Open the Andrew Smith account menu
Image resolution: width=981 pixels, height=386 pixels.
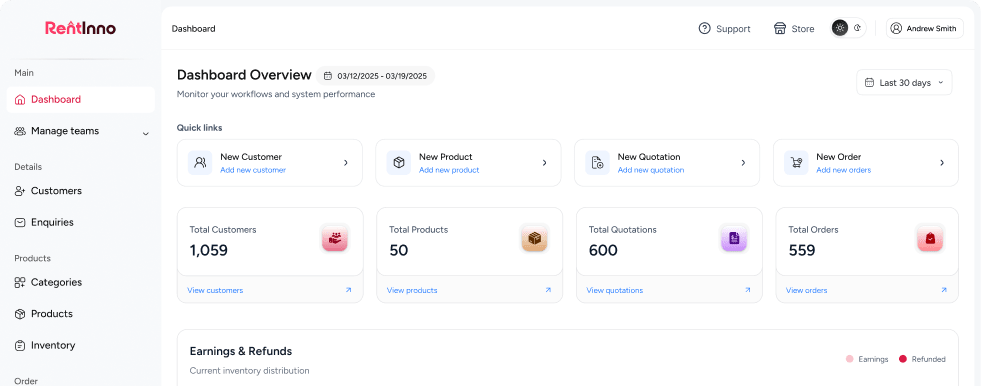click(925, 28)
